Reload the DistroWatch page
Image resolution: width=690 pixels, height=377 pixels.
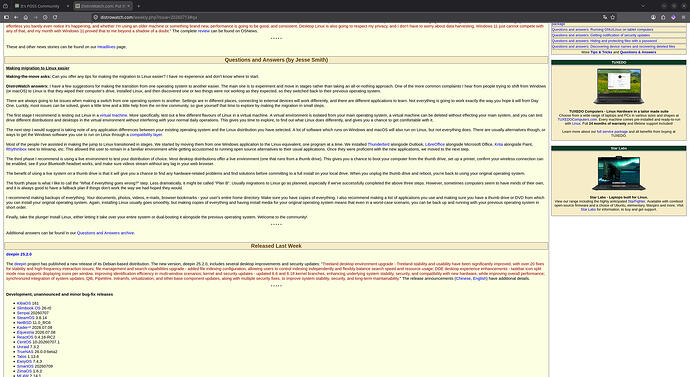click(55, 17)
